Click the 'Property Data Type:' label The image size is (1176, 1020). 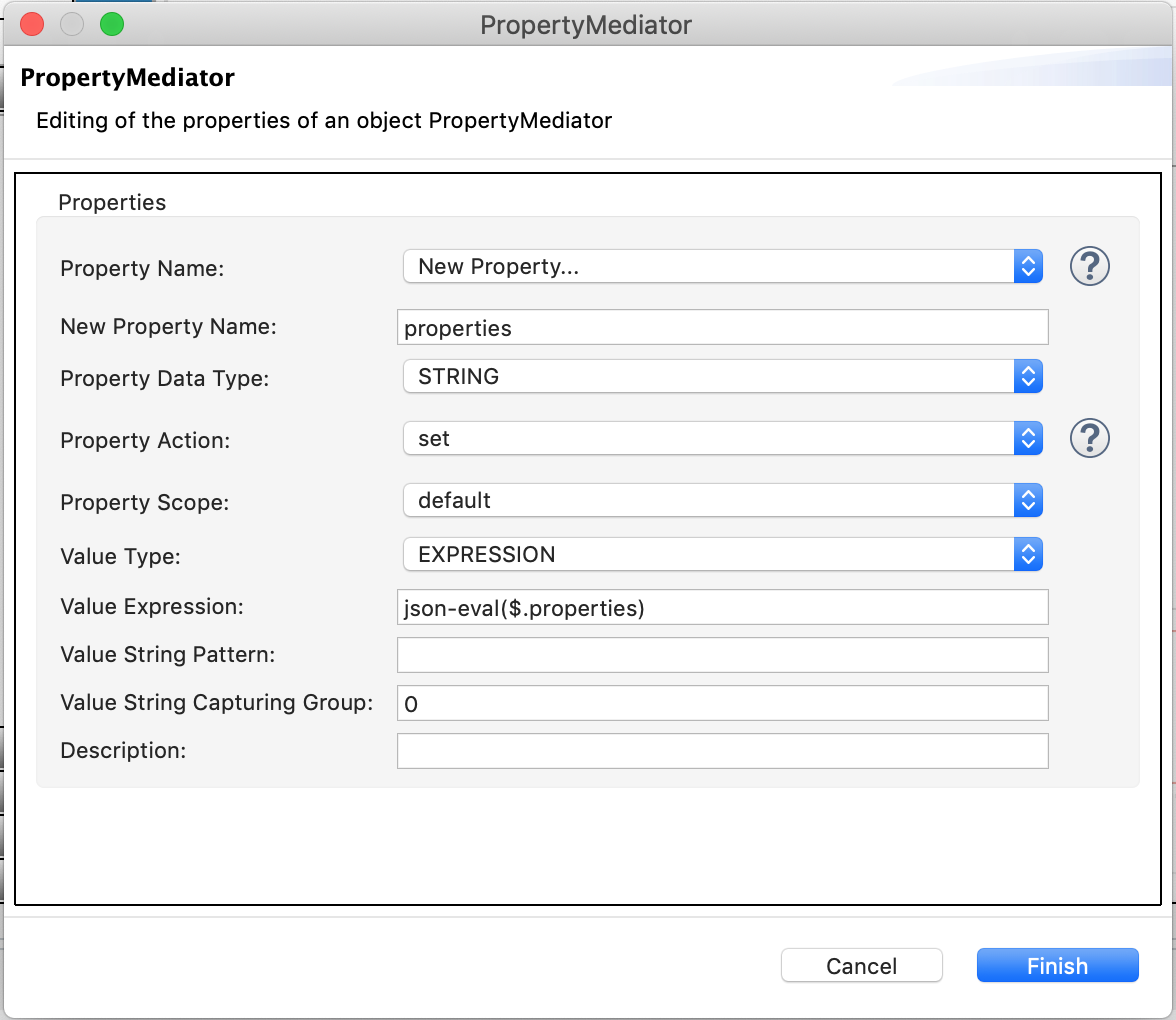pos(164,379)
